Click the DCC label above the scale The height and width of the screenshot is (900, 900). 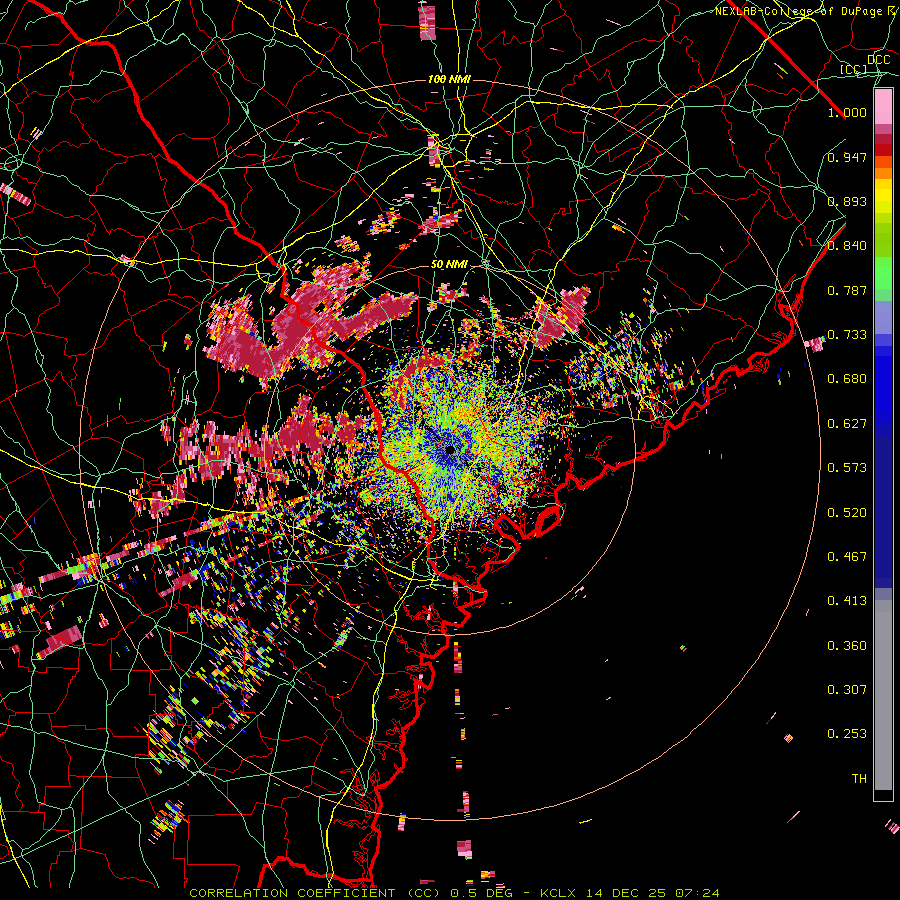pyautogui.click(x=879, y=60)
